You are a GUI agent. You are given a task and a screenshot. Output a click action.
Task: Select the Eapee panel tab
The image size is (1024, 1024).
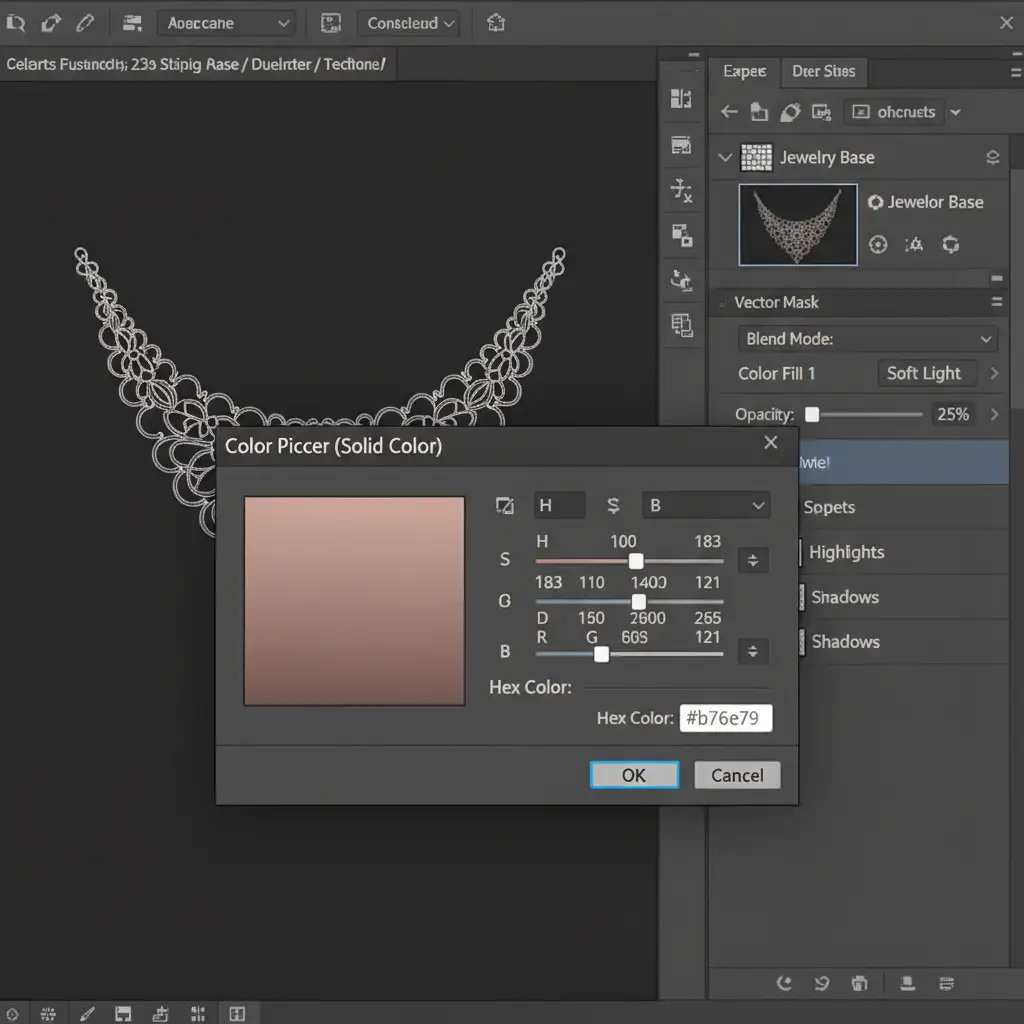[x=744, y=72]
